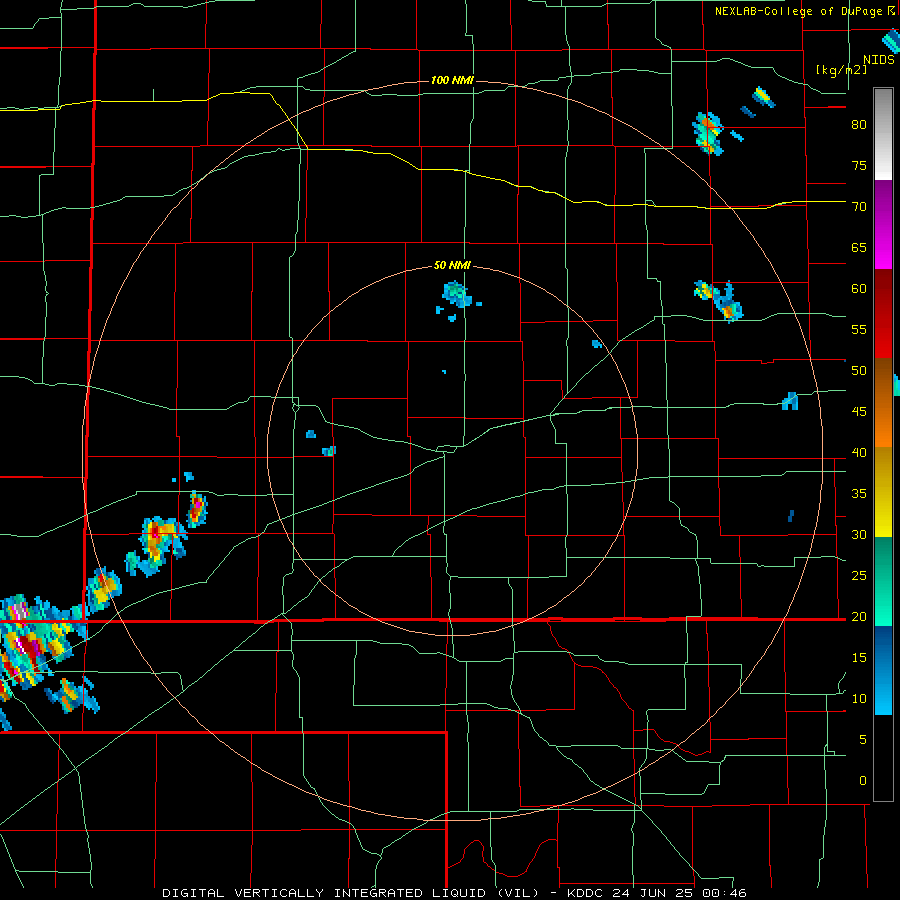Click the 70 value on the color scale
900x900 pixels.
[x=859, y=207]
